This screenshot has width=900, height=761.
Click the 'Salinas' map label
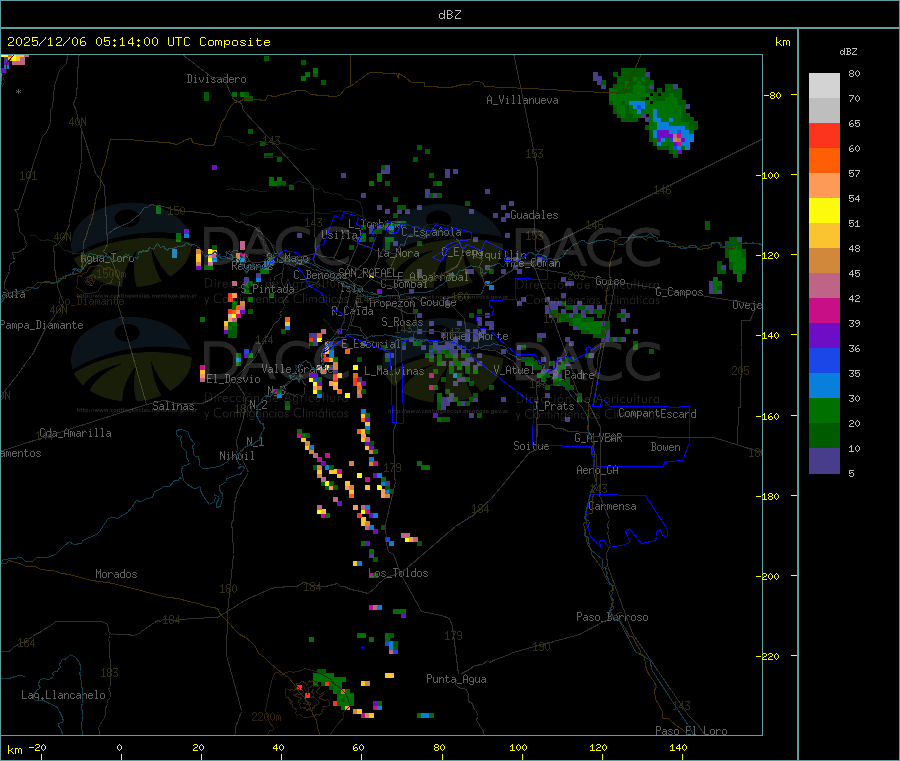point(173,406)
